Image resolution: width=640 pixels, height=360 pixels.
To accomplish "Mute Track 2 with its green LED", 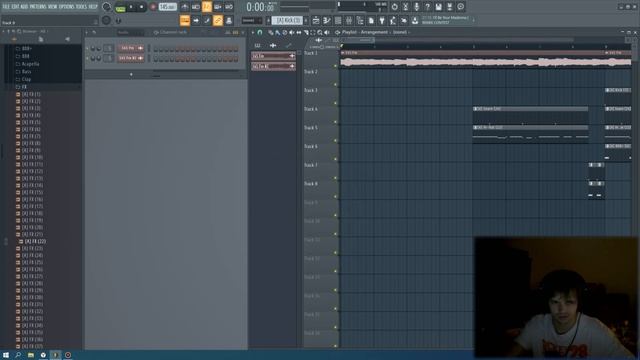I will point(336,84).
